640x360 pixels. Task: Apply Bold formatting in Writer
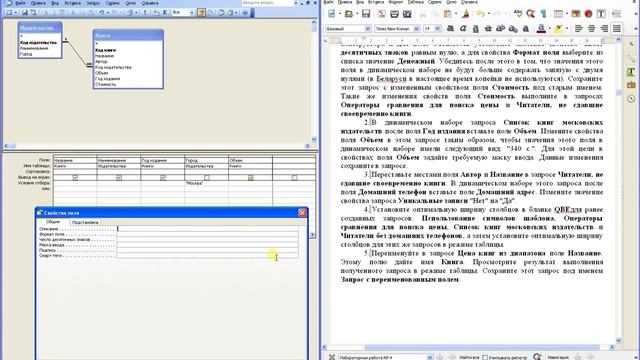click(x=451, y=29)
